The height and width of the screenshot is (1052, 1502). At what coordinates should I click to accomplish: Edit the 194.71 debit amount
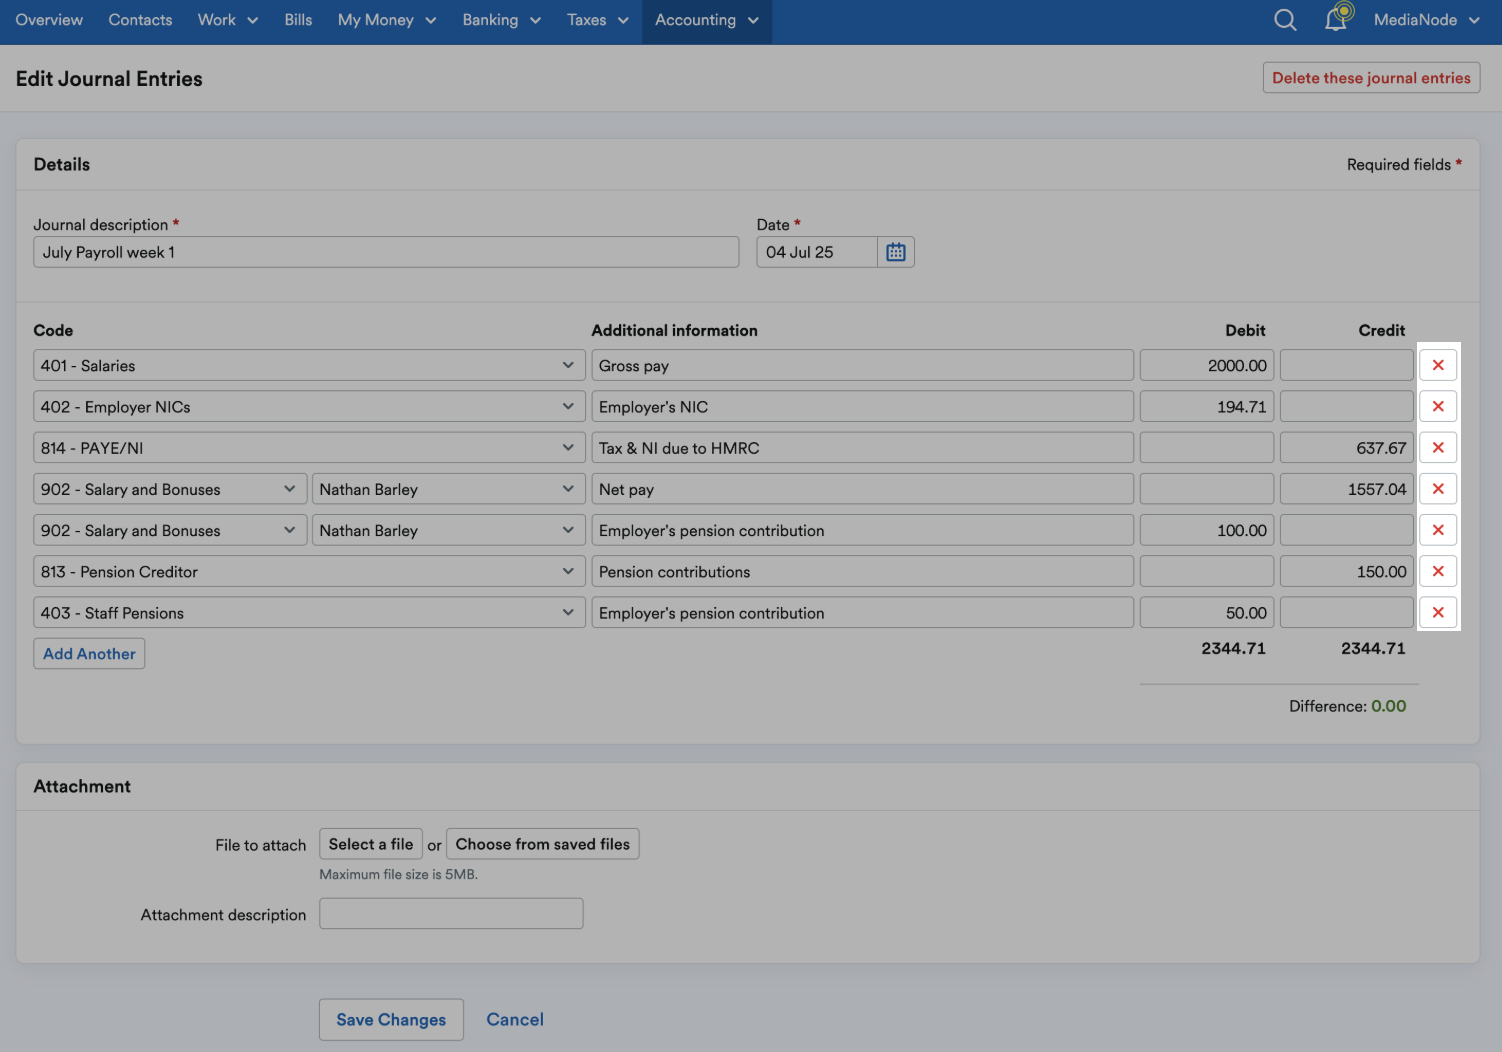coord(1207,406)
